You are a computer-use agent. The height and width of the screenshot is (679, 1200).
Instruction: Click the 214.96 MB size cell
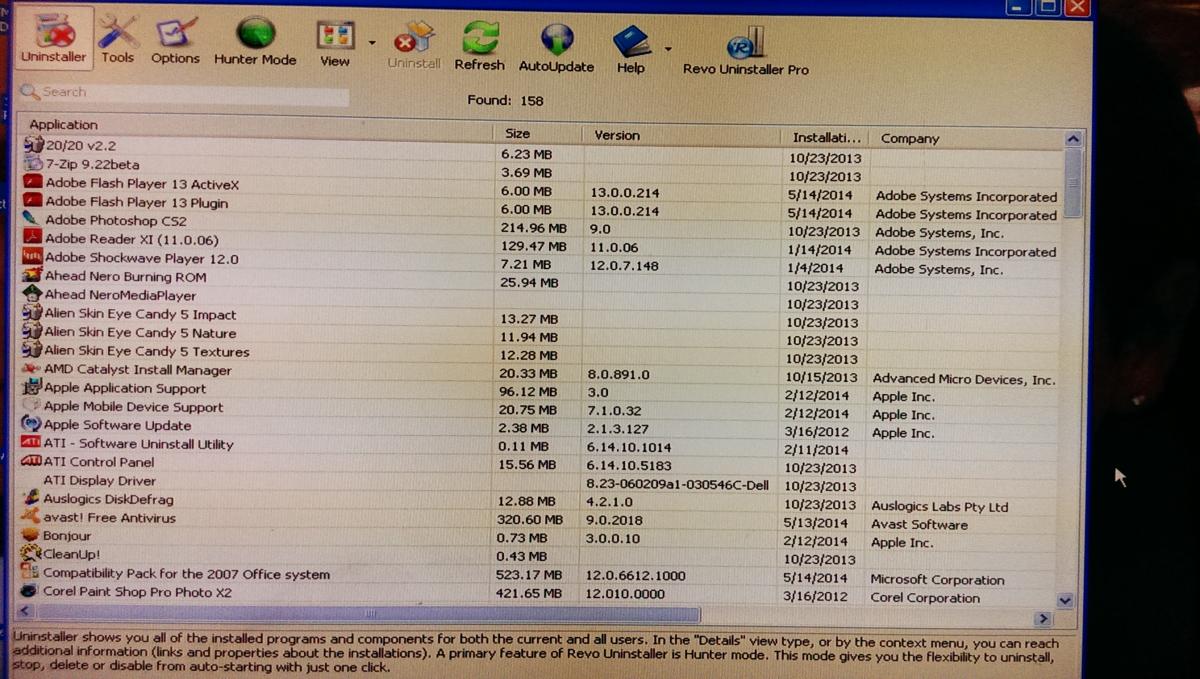pyautogui.click(x=534, y=228)
